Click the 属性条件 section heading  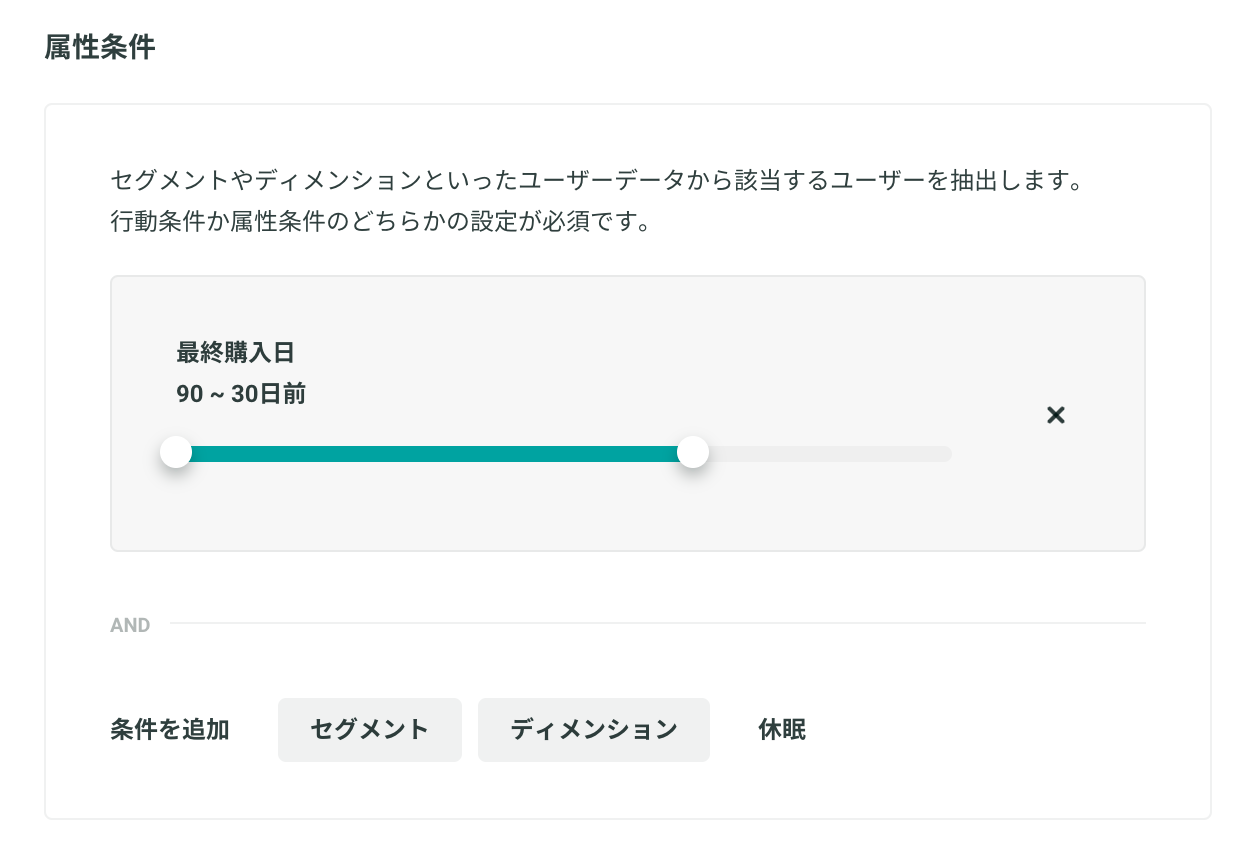100,47
